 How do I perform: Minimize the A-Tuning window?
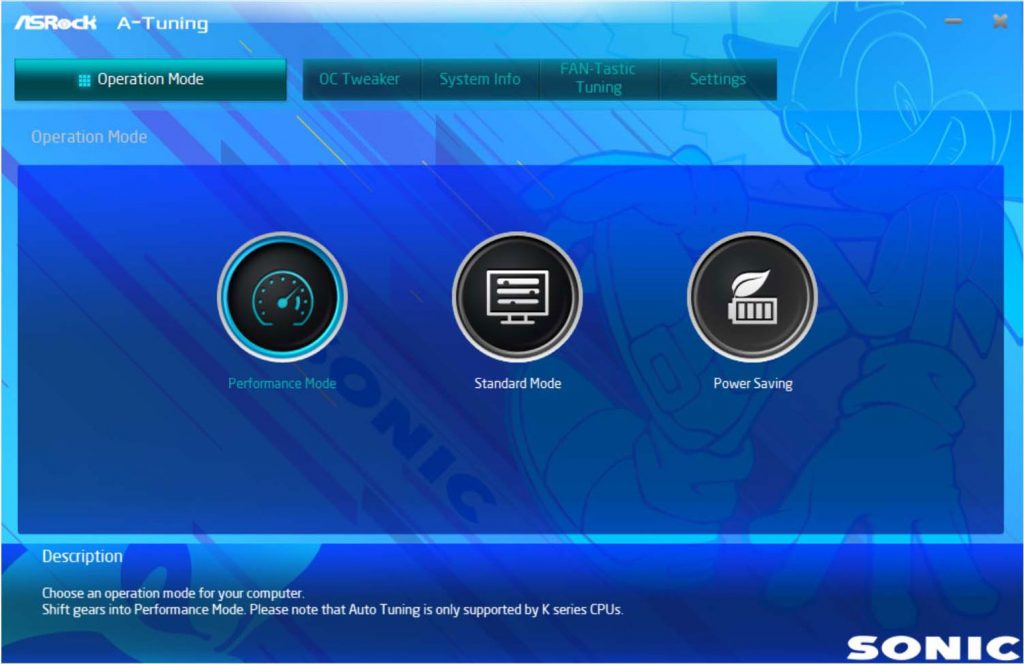tap(954, 22)
